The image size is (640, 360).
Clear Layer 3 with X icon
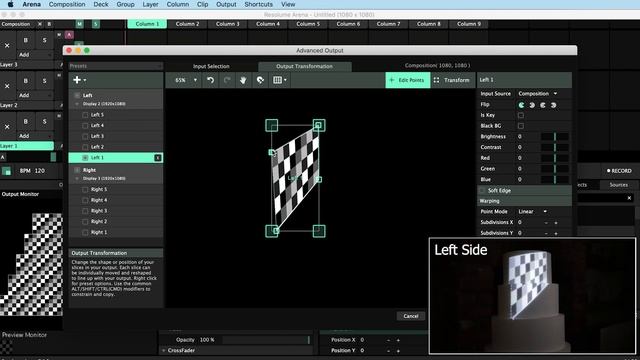click(7, 46)
